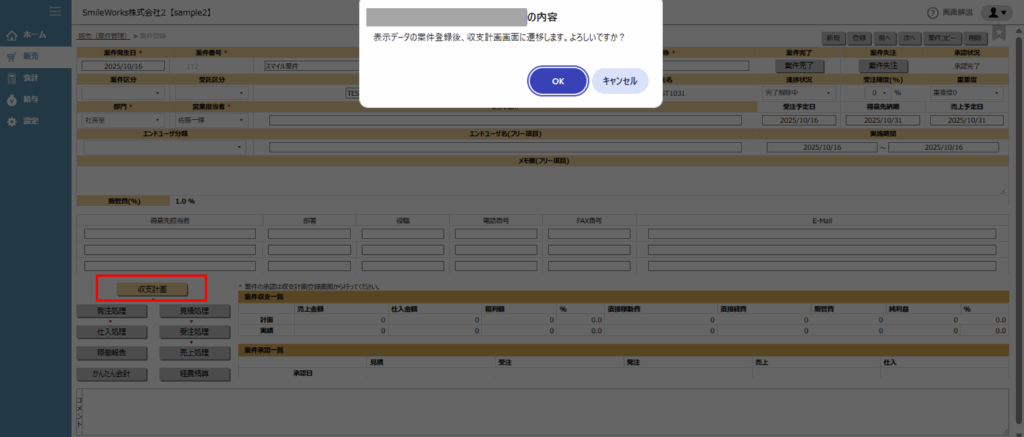Open 会計 via the calculator icon

[12, 78]
